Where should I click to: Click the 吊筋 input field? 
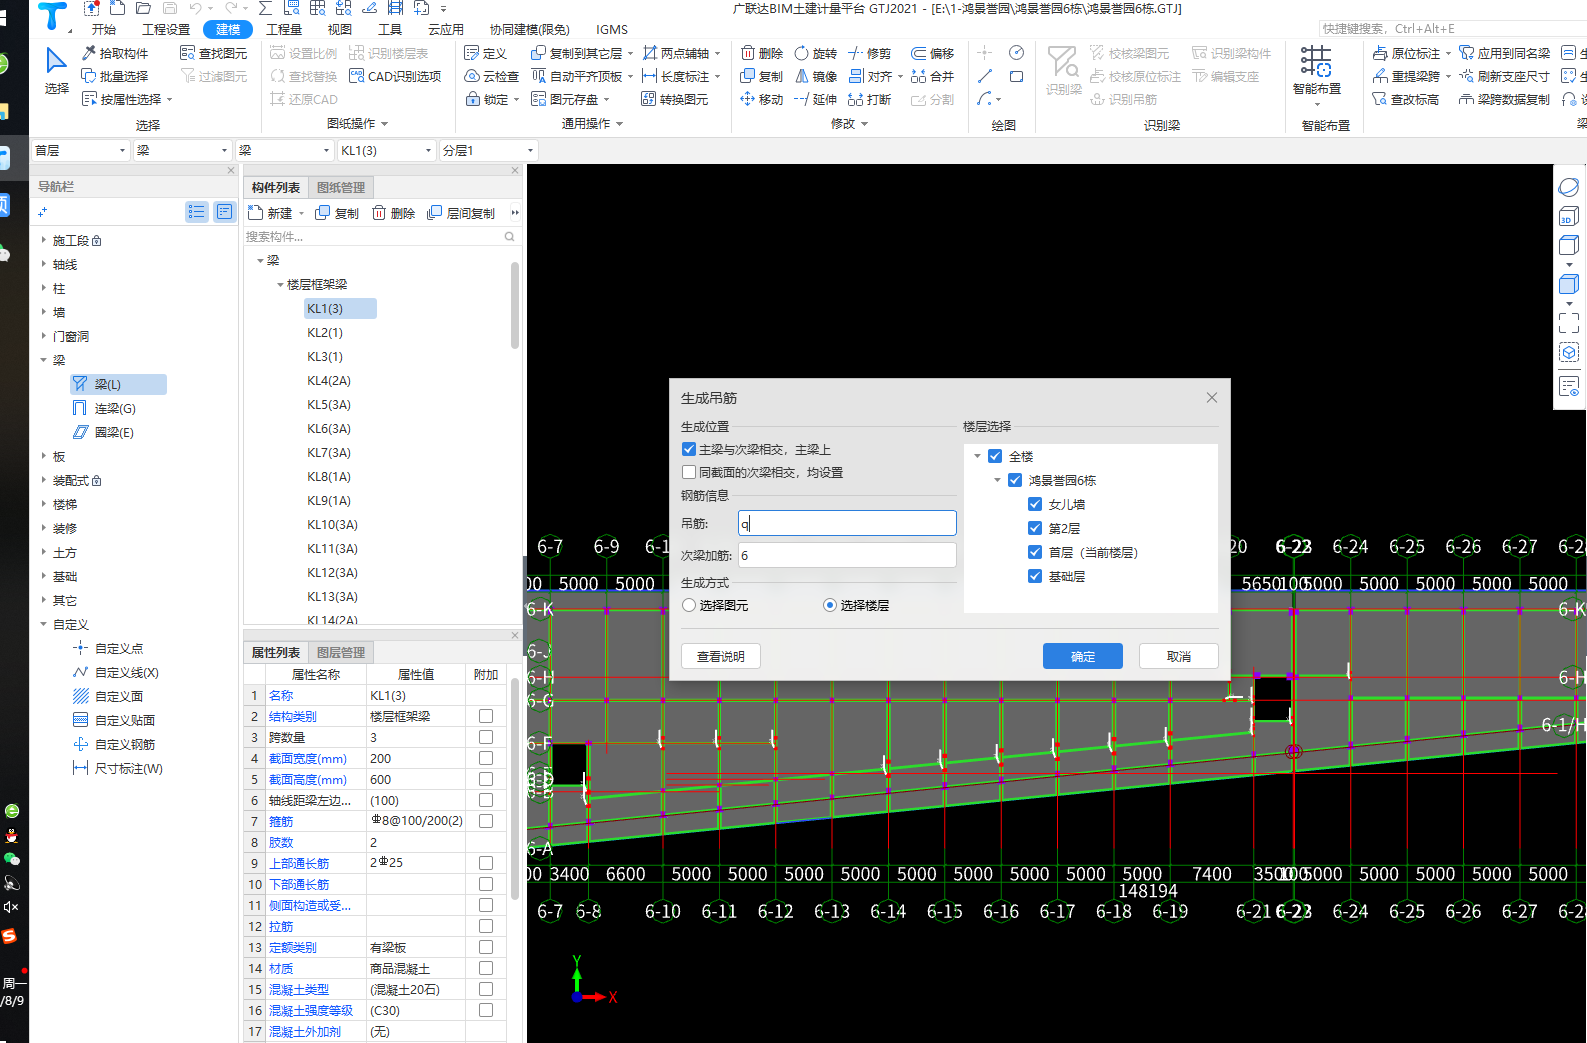tap(847, 523)
